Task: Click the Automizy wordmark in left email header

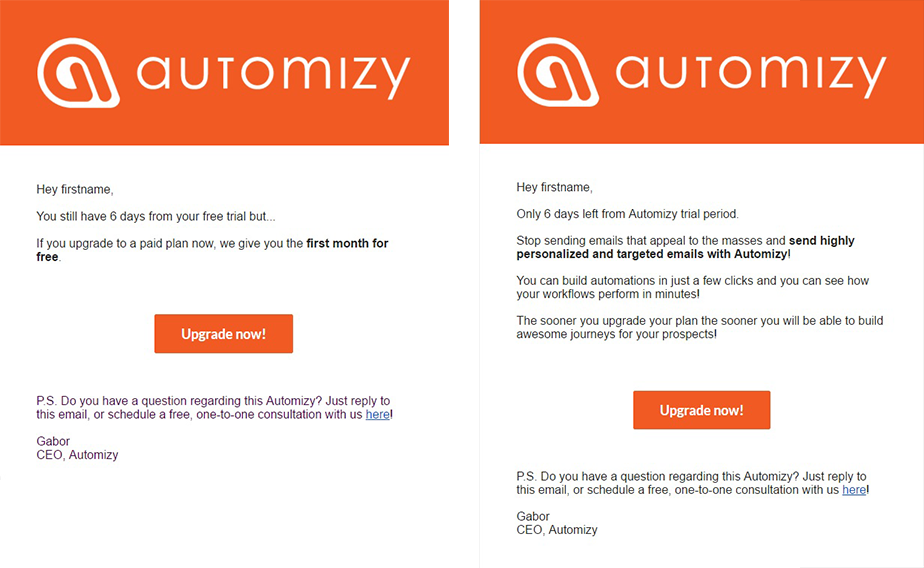Action: [273, 75]
